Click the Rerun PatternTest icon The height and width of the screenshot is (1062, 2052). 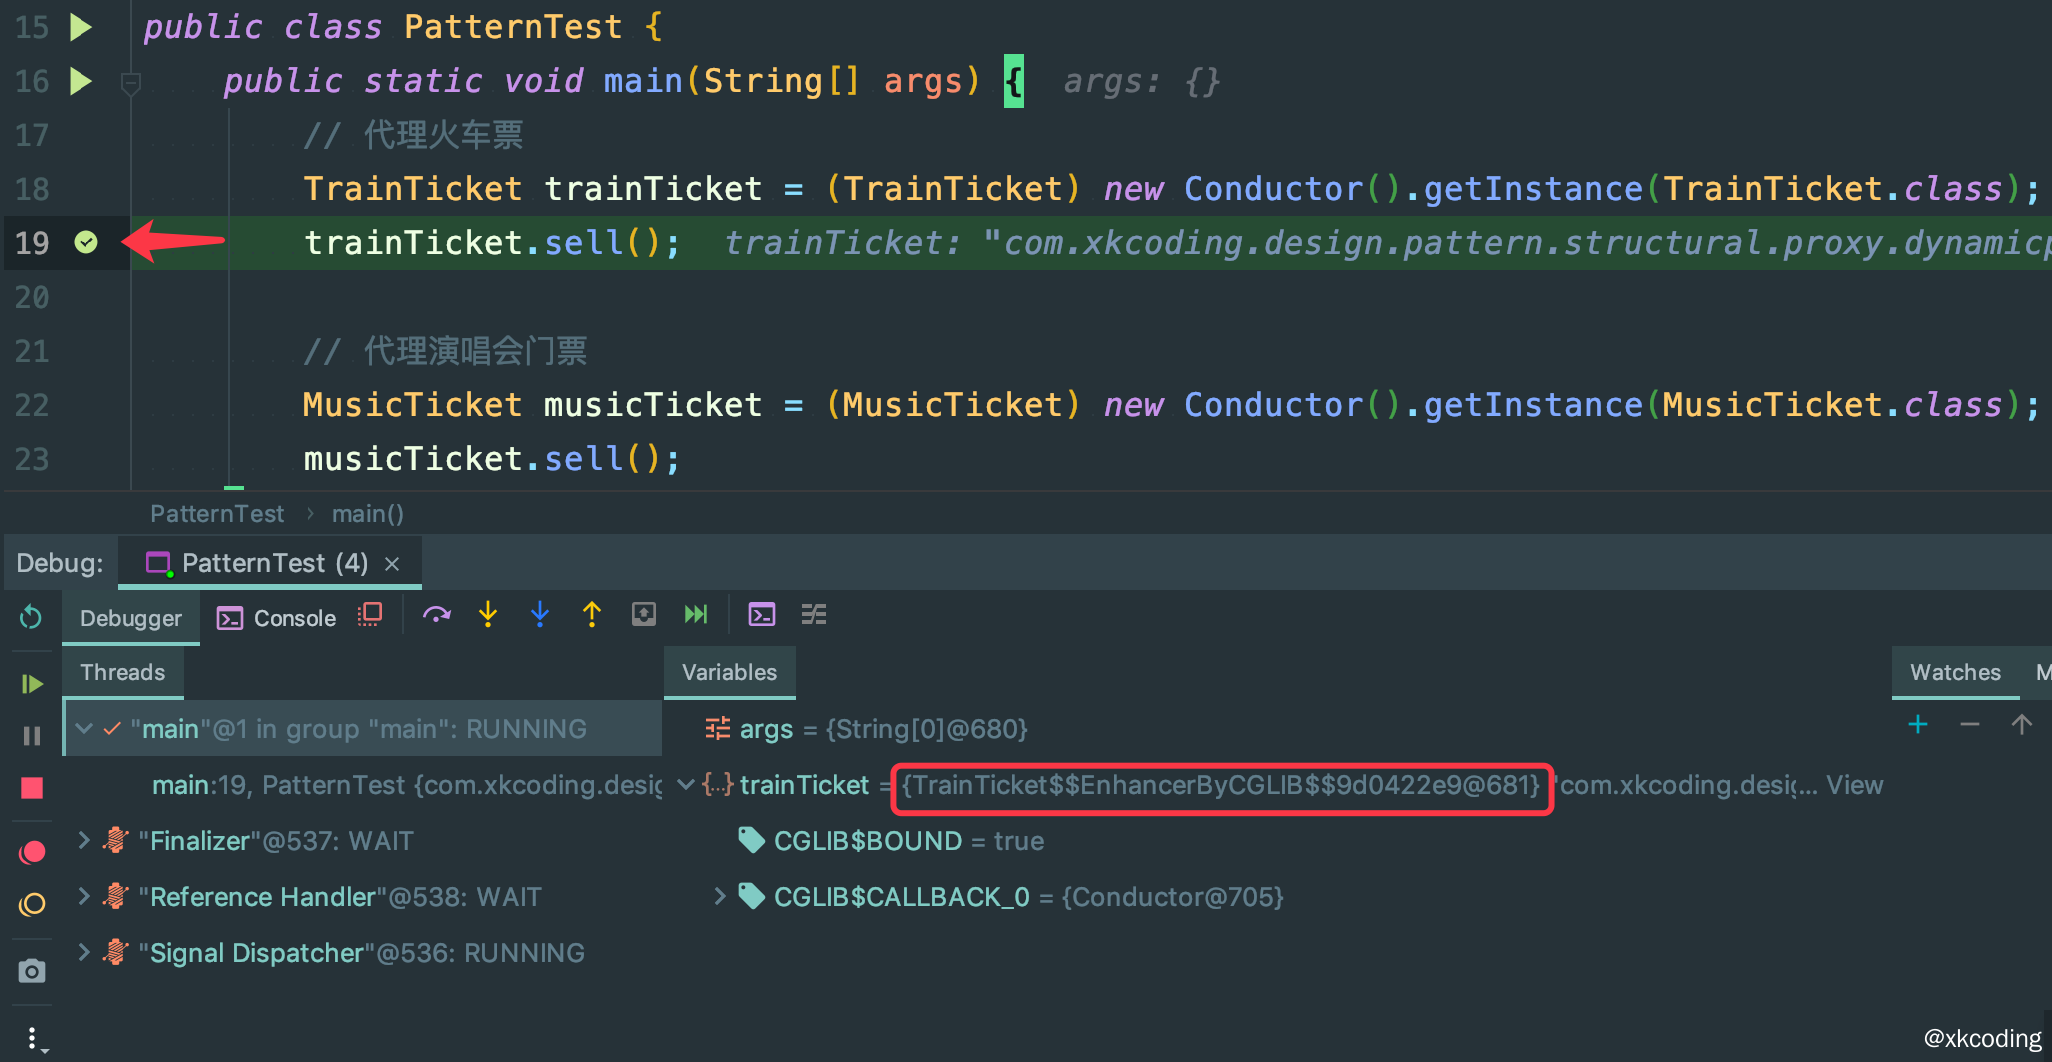pyautogui.click(x=31, y=617)
